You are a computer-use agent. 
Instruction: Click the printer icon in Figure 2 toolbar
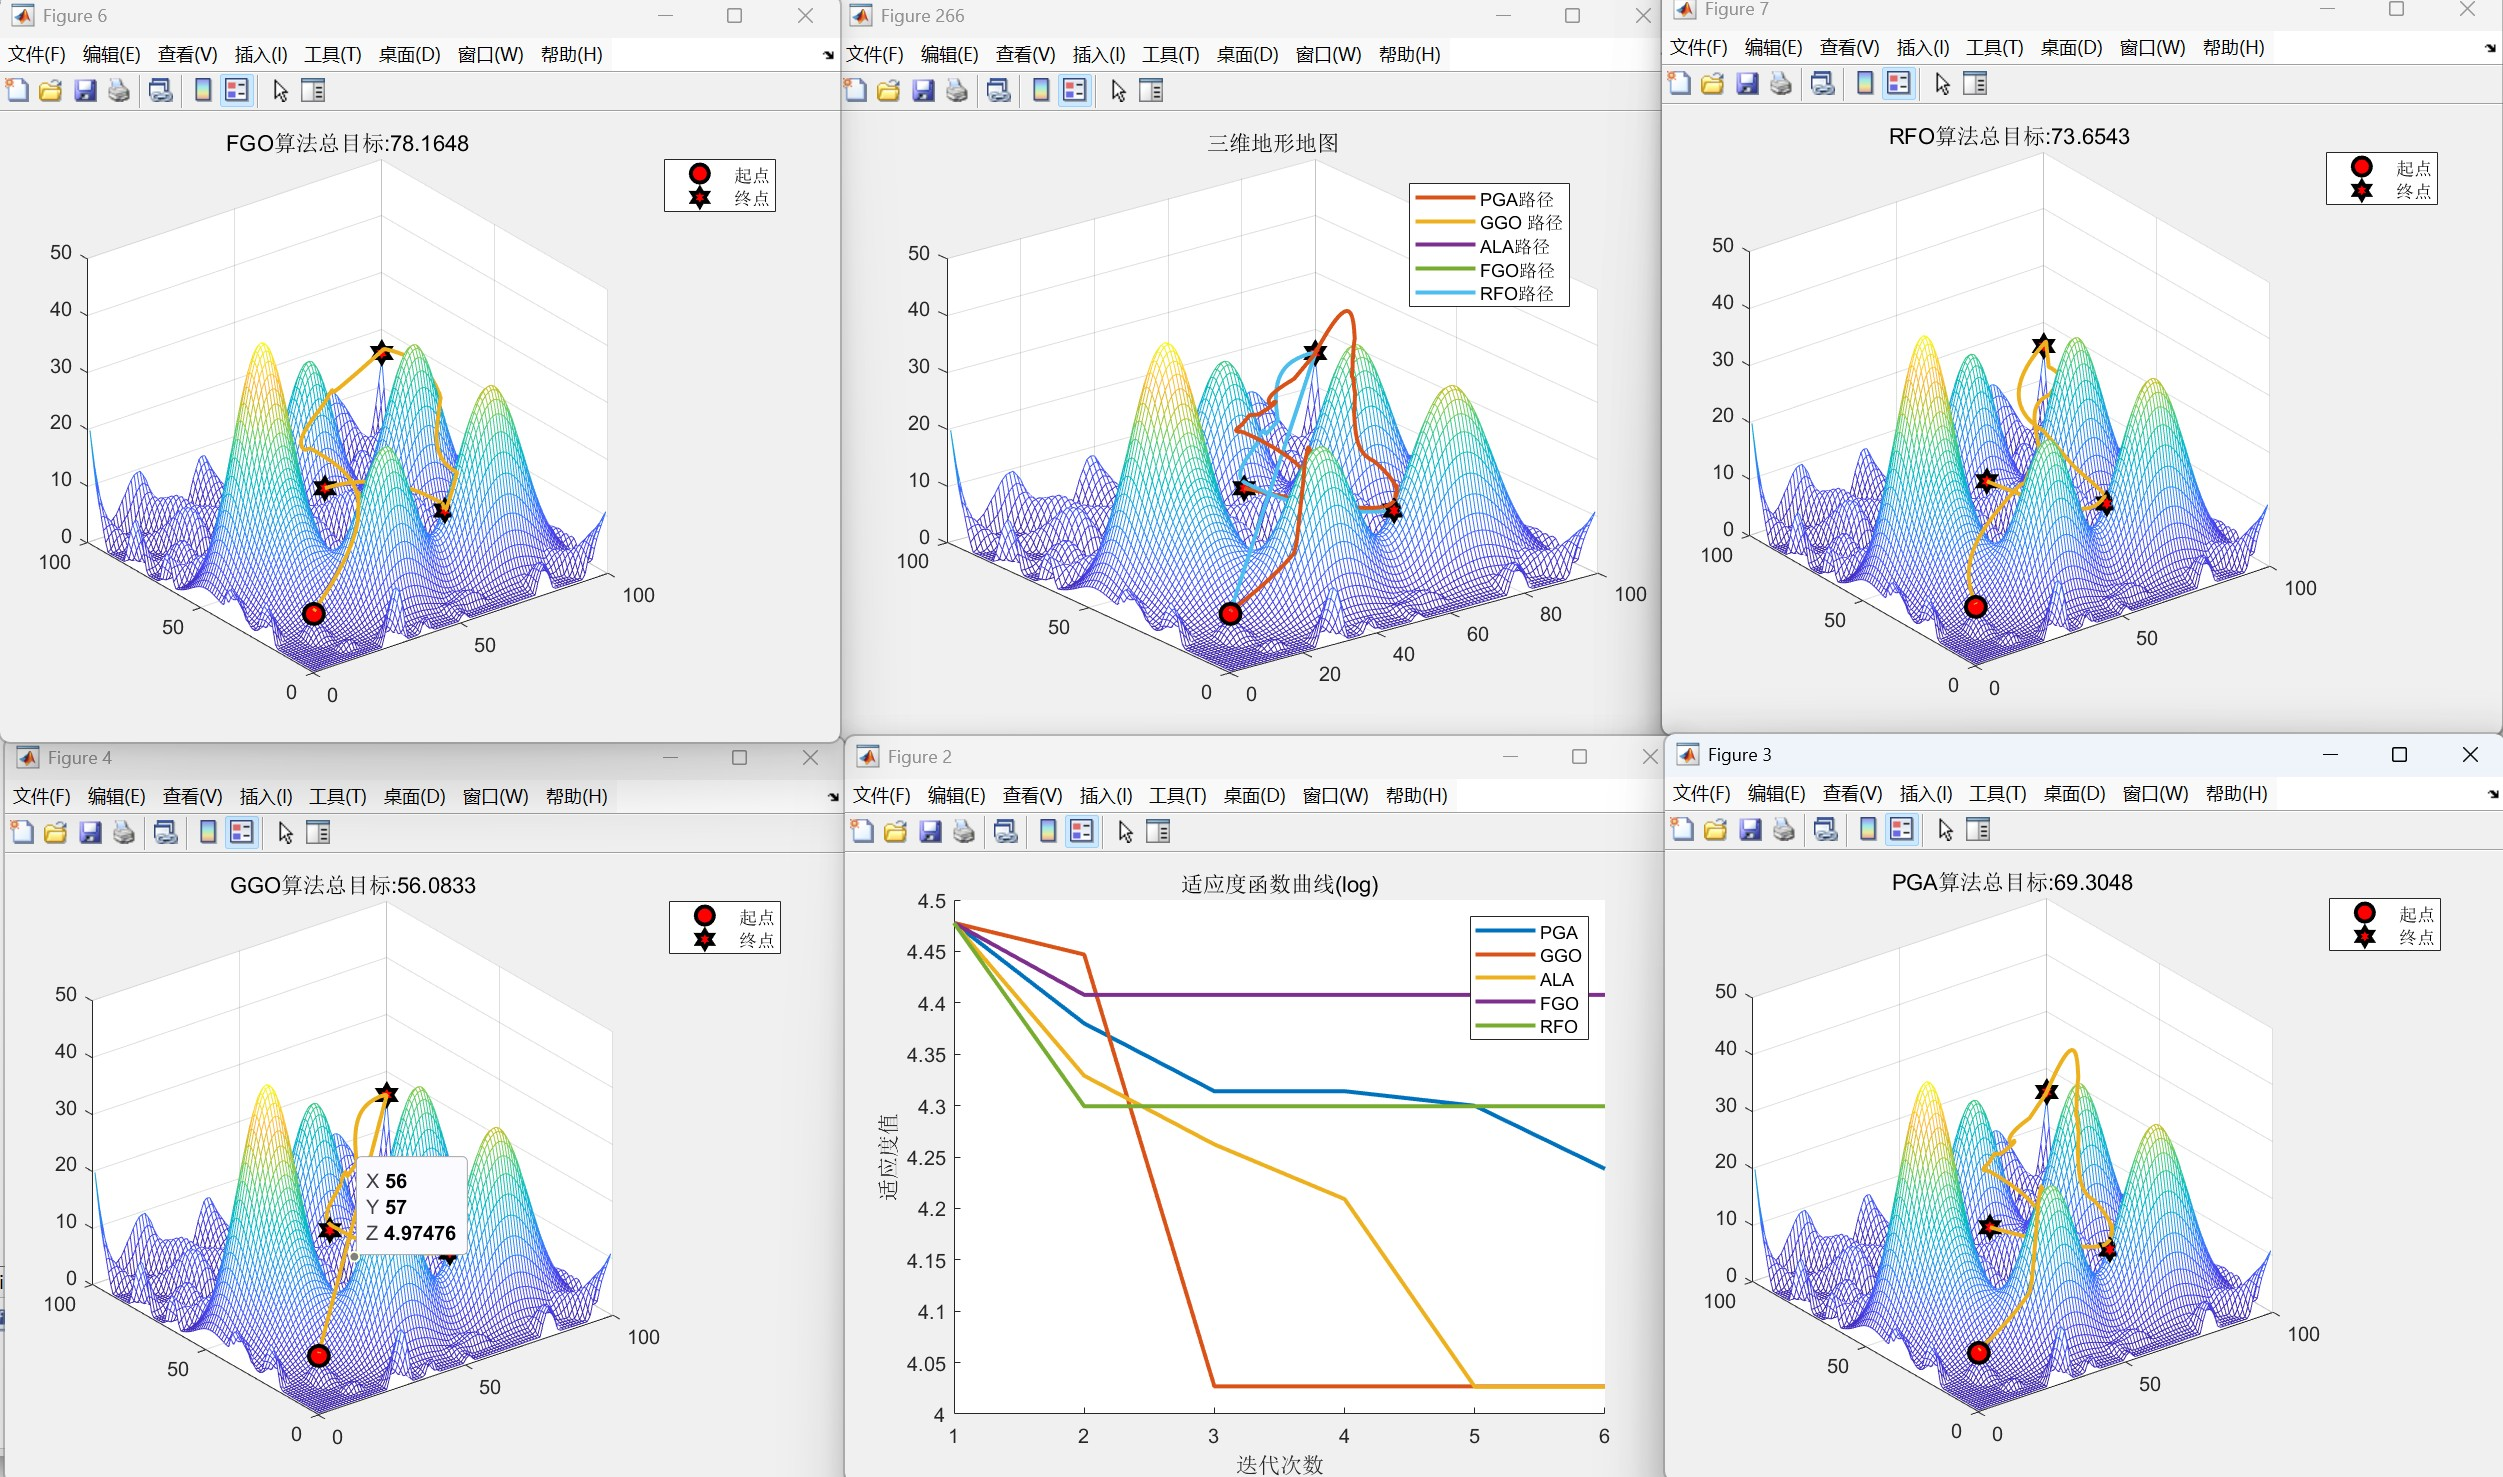click(x=963, y=831)
